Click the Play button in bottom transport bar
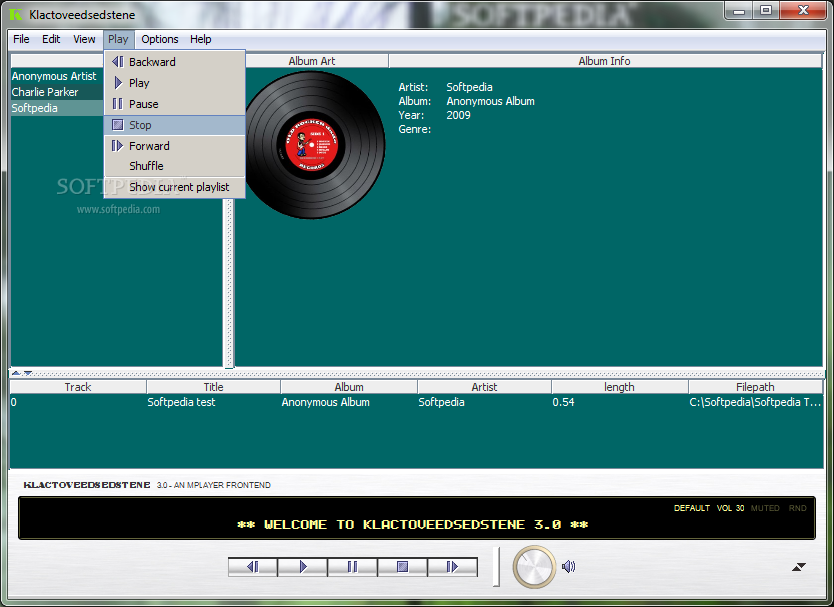This screenshot has width=834, height=607. [303, 567]
